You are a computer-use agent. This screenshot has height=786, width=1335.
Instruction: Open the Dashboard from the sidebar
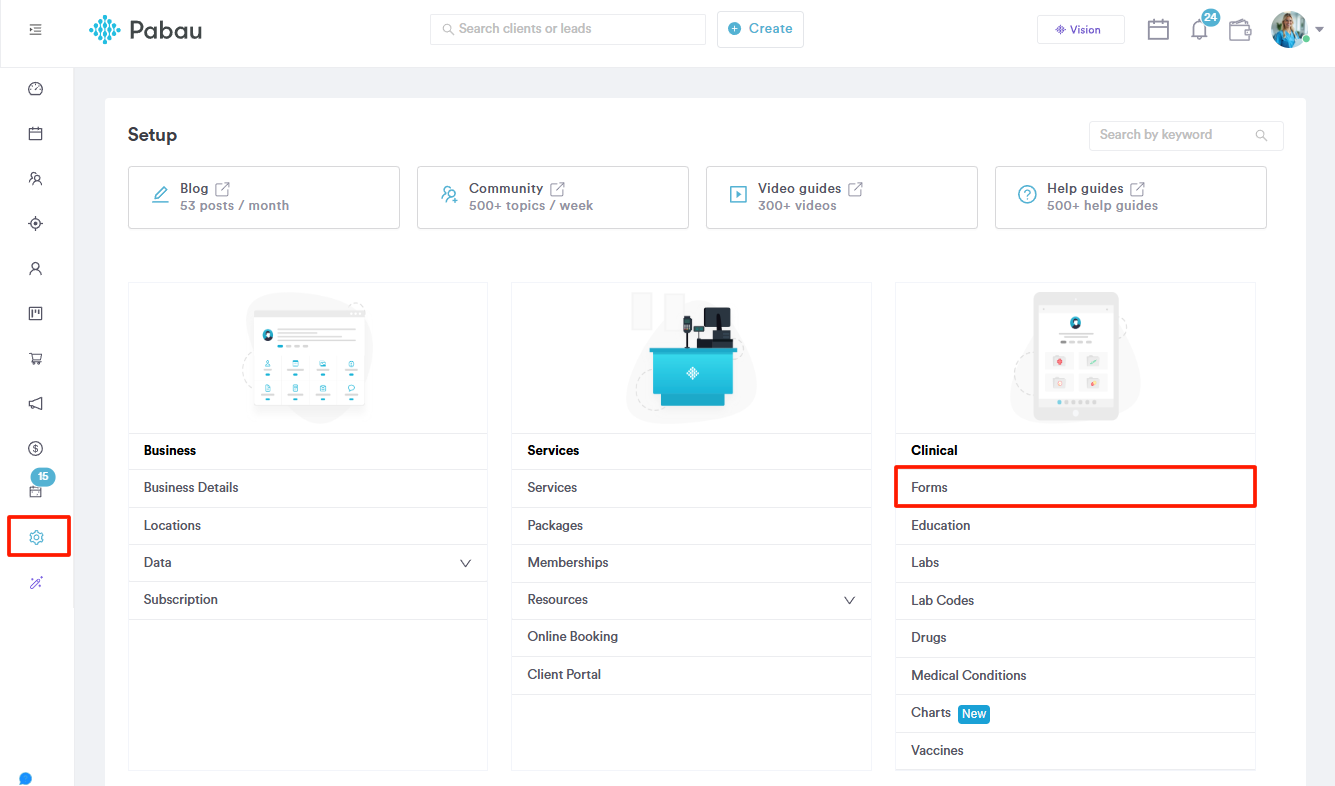(x=35, y=88)
